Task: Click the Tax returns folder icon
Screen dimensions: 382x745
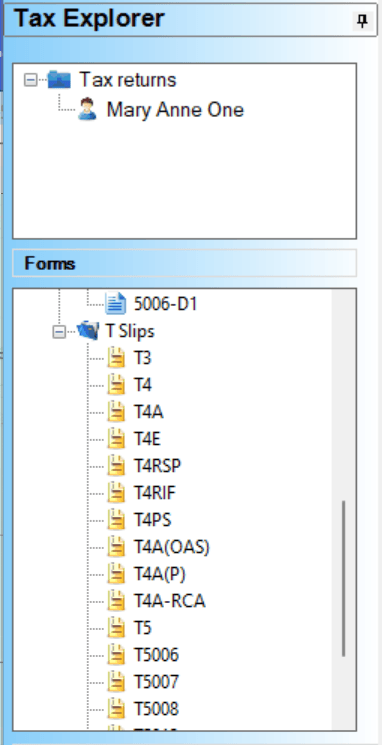Action: (59, 79)
